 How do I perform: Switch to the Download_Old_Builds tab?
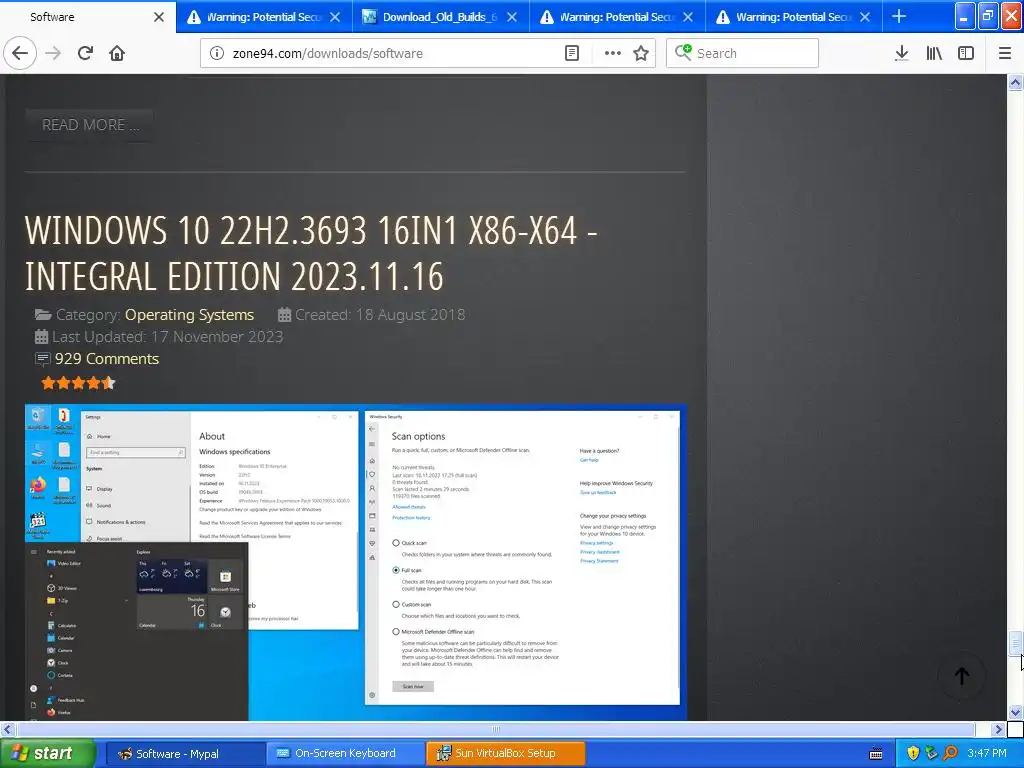click(x=441, y=17)
